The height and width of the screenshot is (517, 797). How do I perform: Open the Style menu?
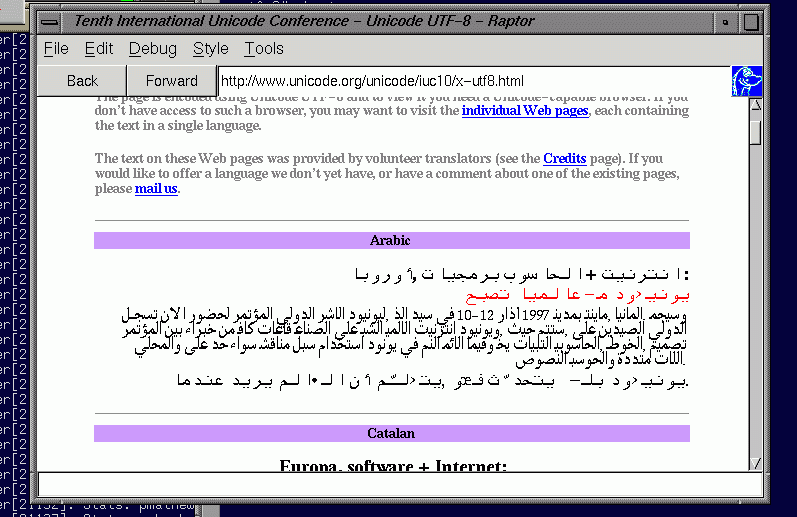point(210,49)
